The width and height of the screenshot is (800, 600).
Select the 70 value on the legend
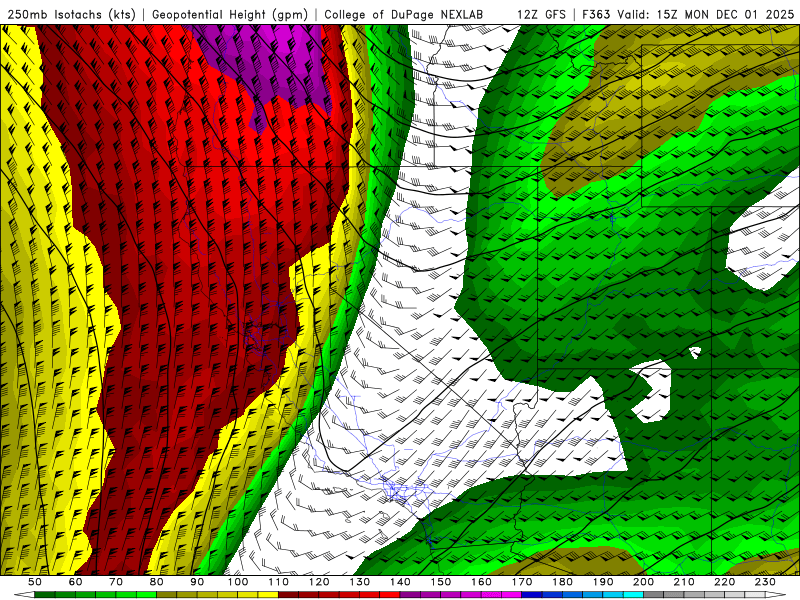click(x=116, y=582)
